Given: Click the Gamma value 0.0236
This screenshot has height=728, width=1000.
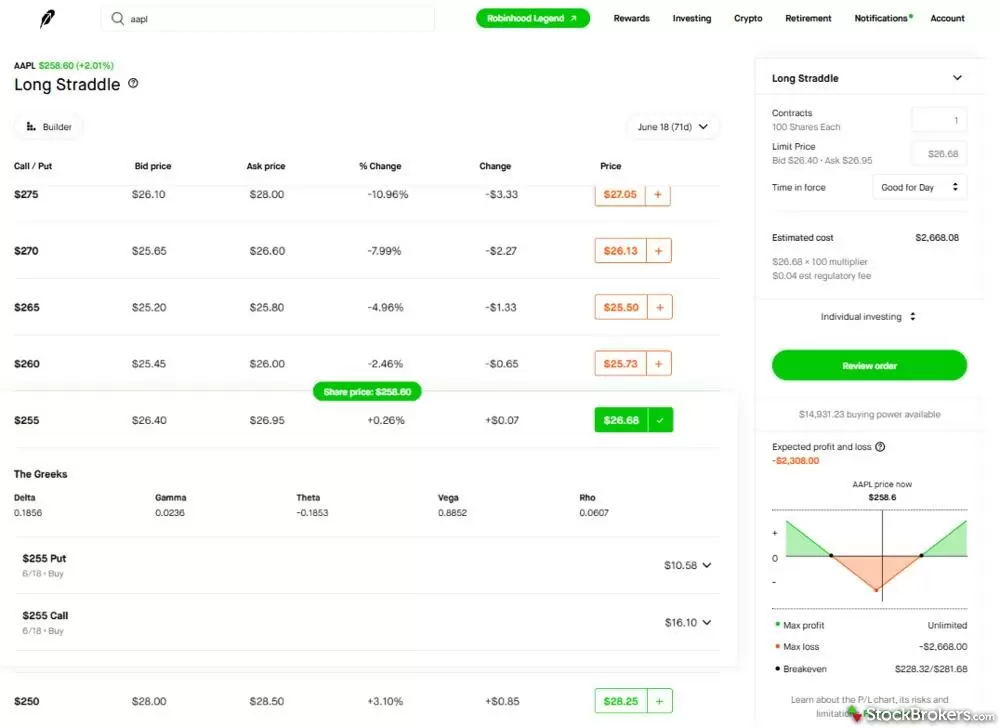Looking at the screenshot, I should 170,513.
